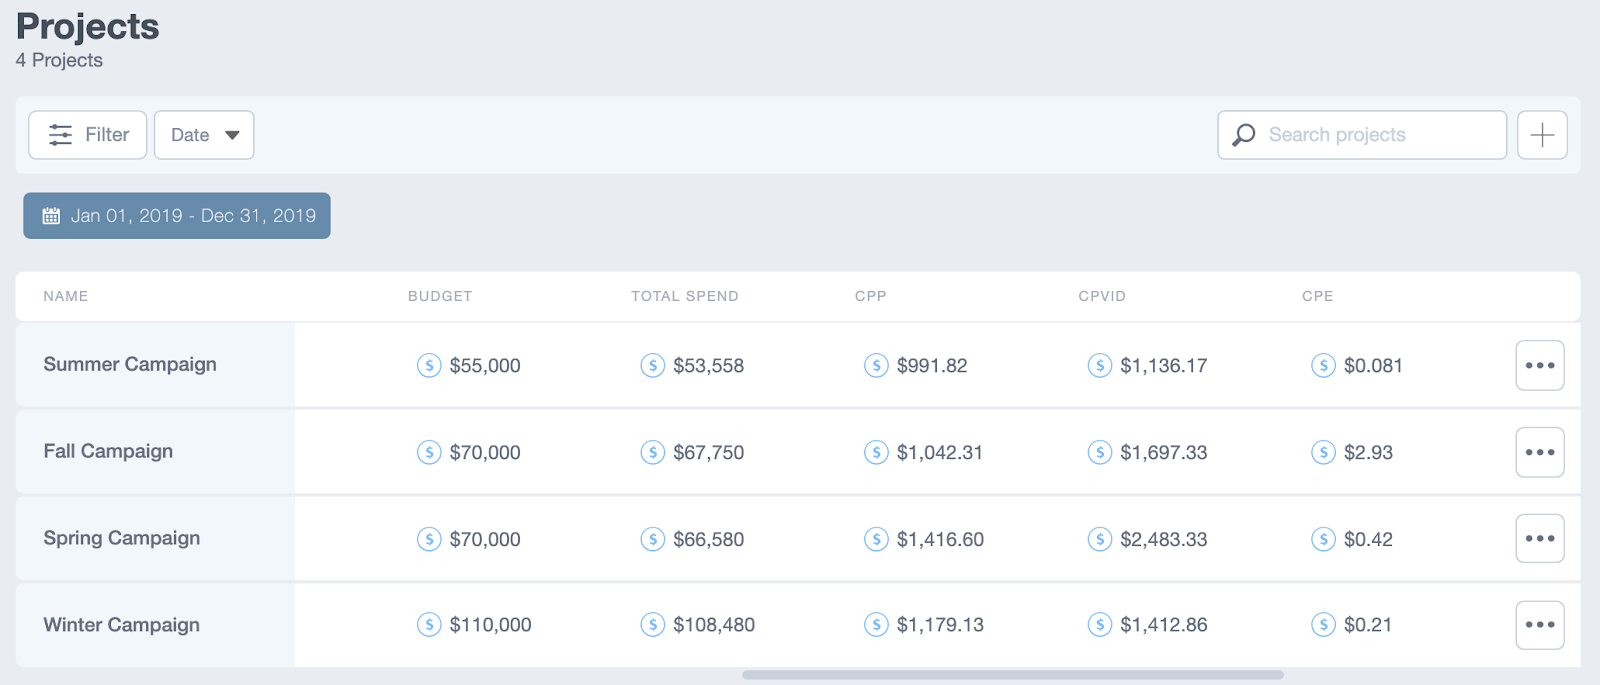This screenshot has width=1600, height=685.
Task: Open Spring Campaign three-dot options menu
Action: [x=1540, y=538]
